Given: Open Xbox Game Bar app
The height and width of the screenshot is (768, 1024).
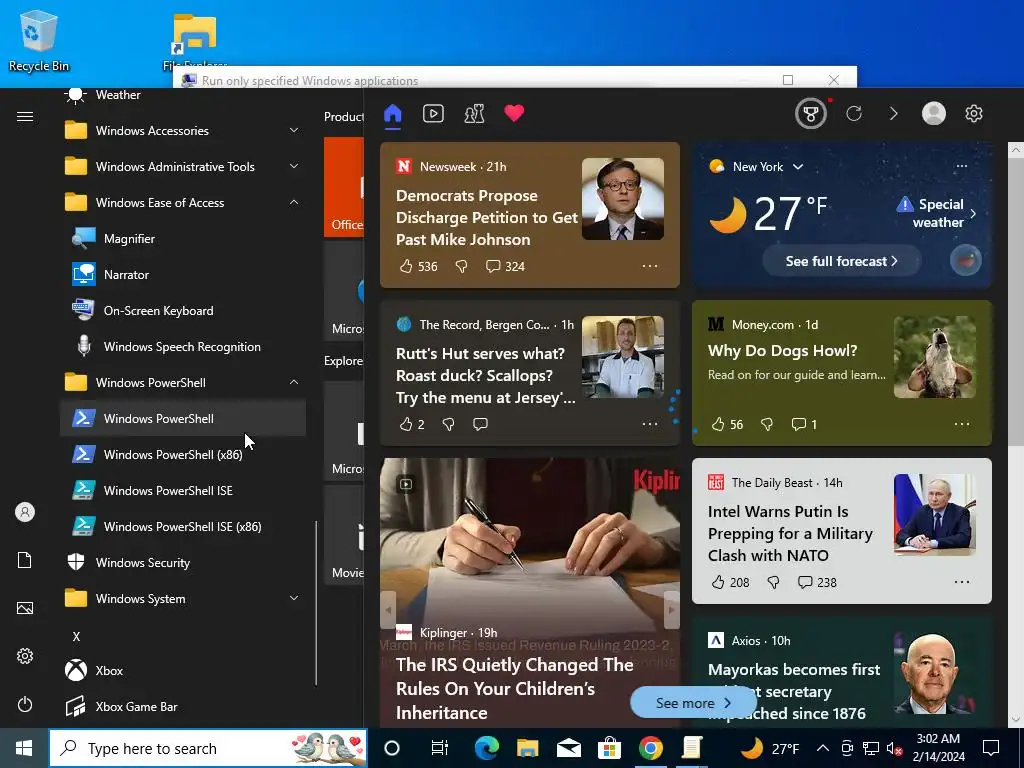Looking at the screenshot, I should (182, 707).
